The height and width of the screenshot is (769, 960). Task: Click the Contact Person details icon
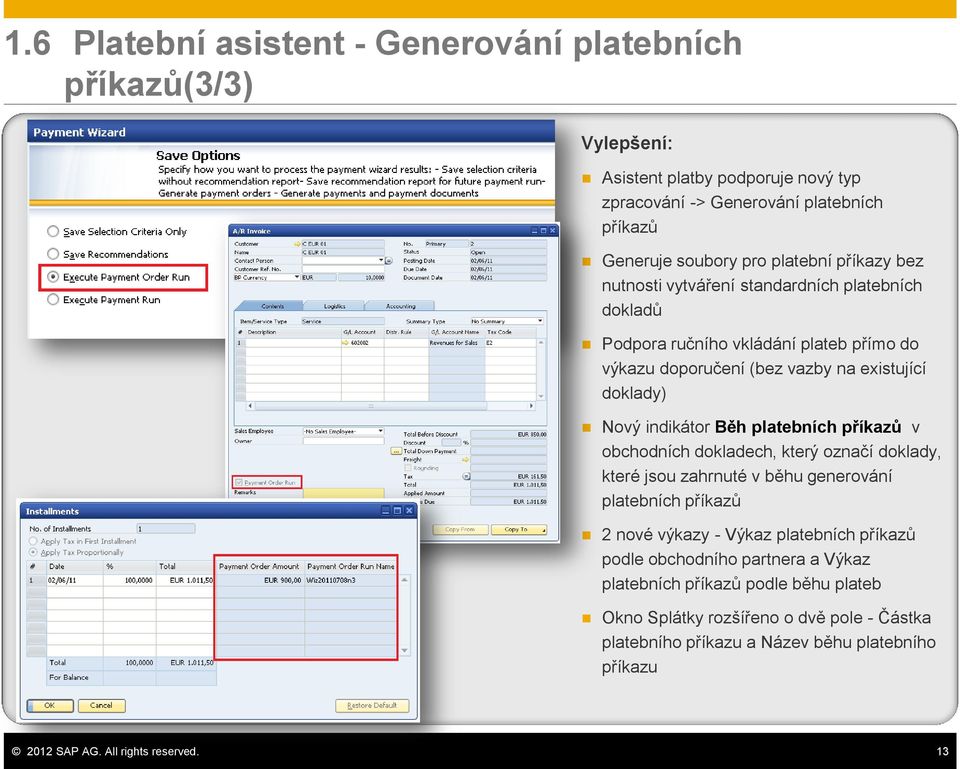pyautogui.click(x=389, y=260)
